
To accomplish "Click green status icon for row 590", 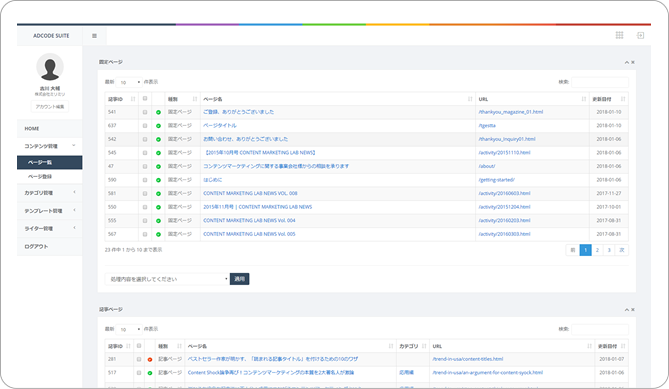I will 158,180.
